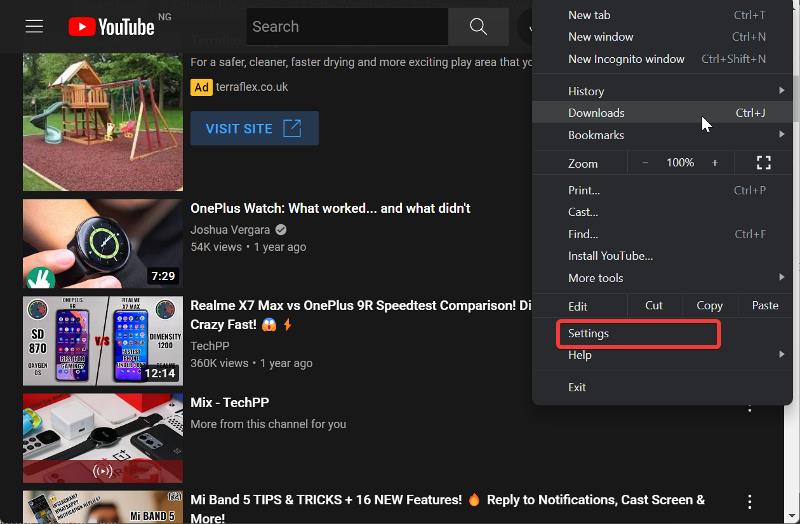This screenshot has width=800, height=524.
Task: Open a New Incognito window
Action: pos(662,59)
